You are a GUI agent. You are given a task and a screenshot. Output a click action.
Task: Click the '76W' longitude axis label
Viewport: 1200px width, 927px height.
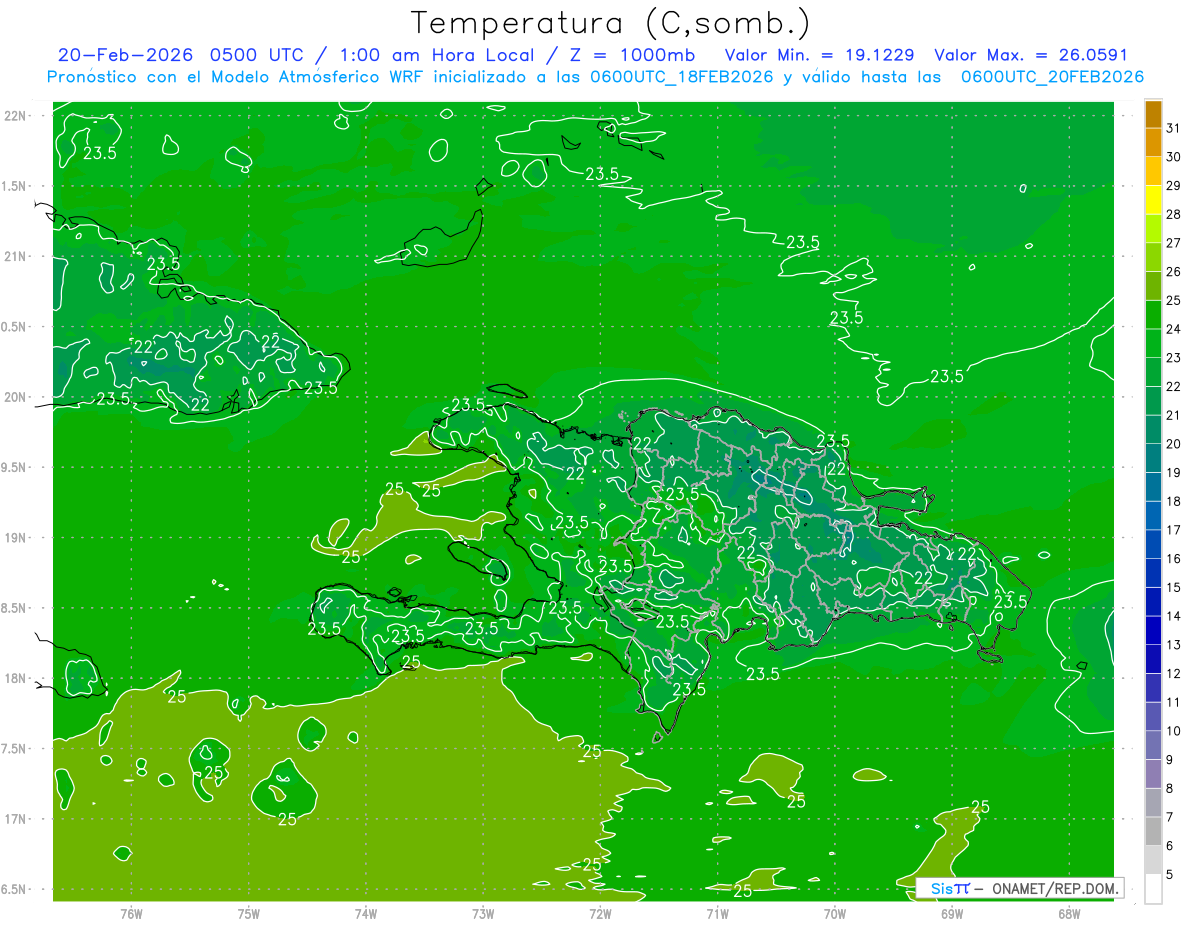click(x=131, y=913)
